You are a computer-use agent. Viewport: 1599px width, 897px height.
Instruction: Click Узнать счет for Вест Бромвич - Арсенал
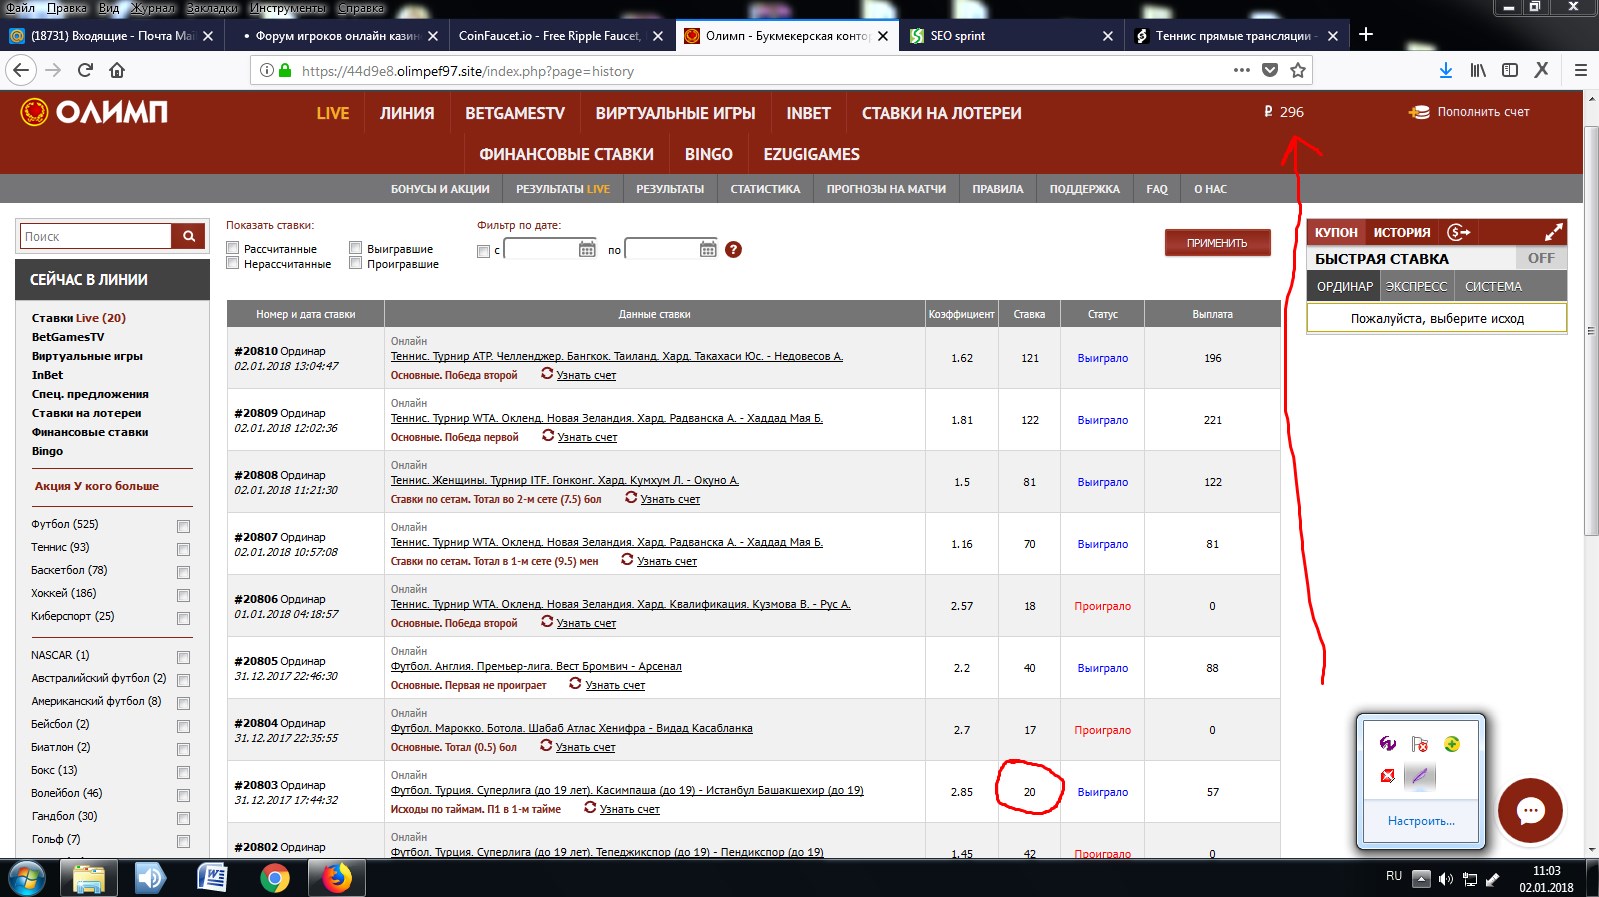[615, 685]
